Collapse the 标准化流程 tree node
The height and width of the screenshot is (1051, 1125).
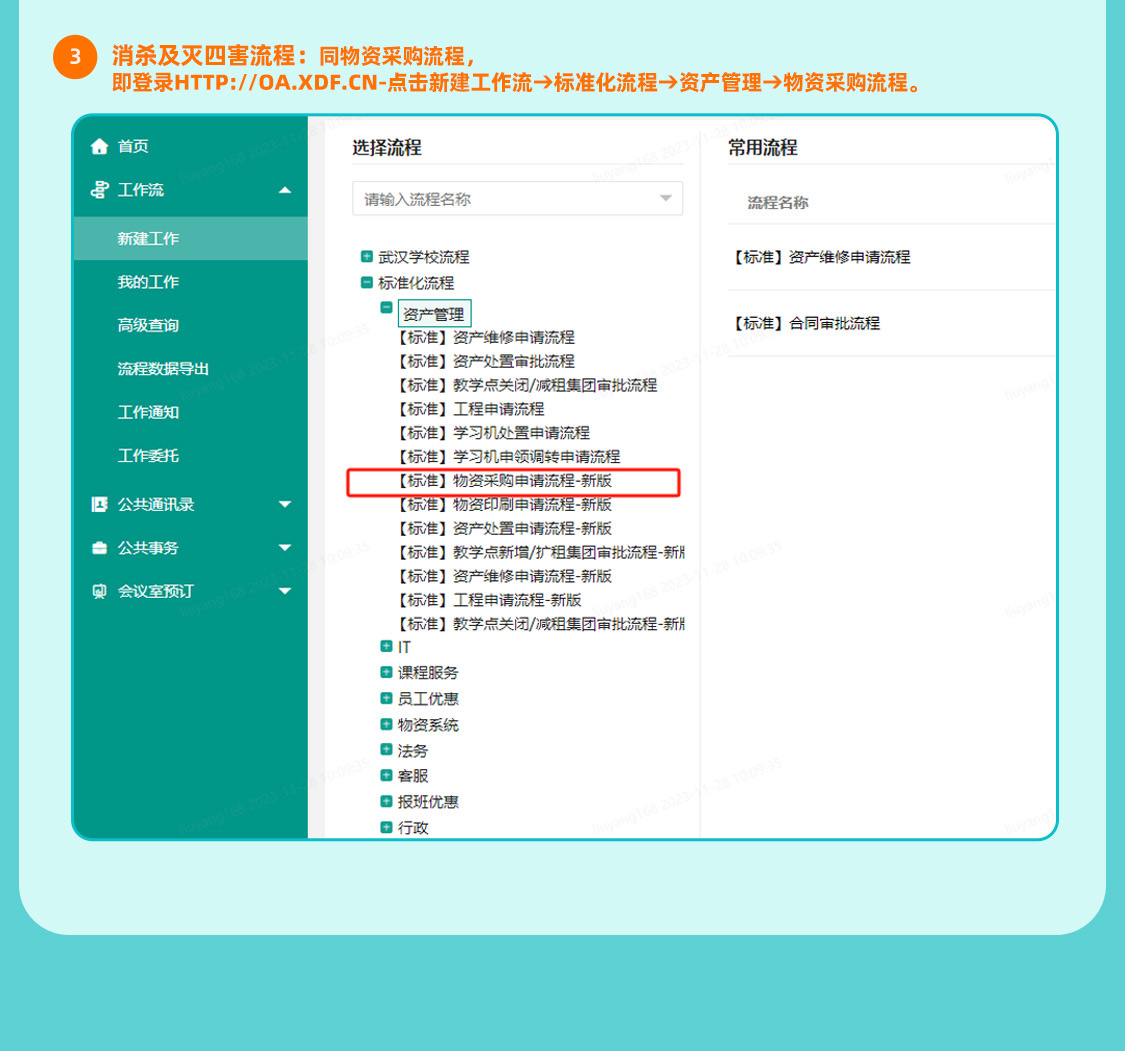[x=367, y=283]
